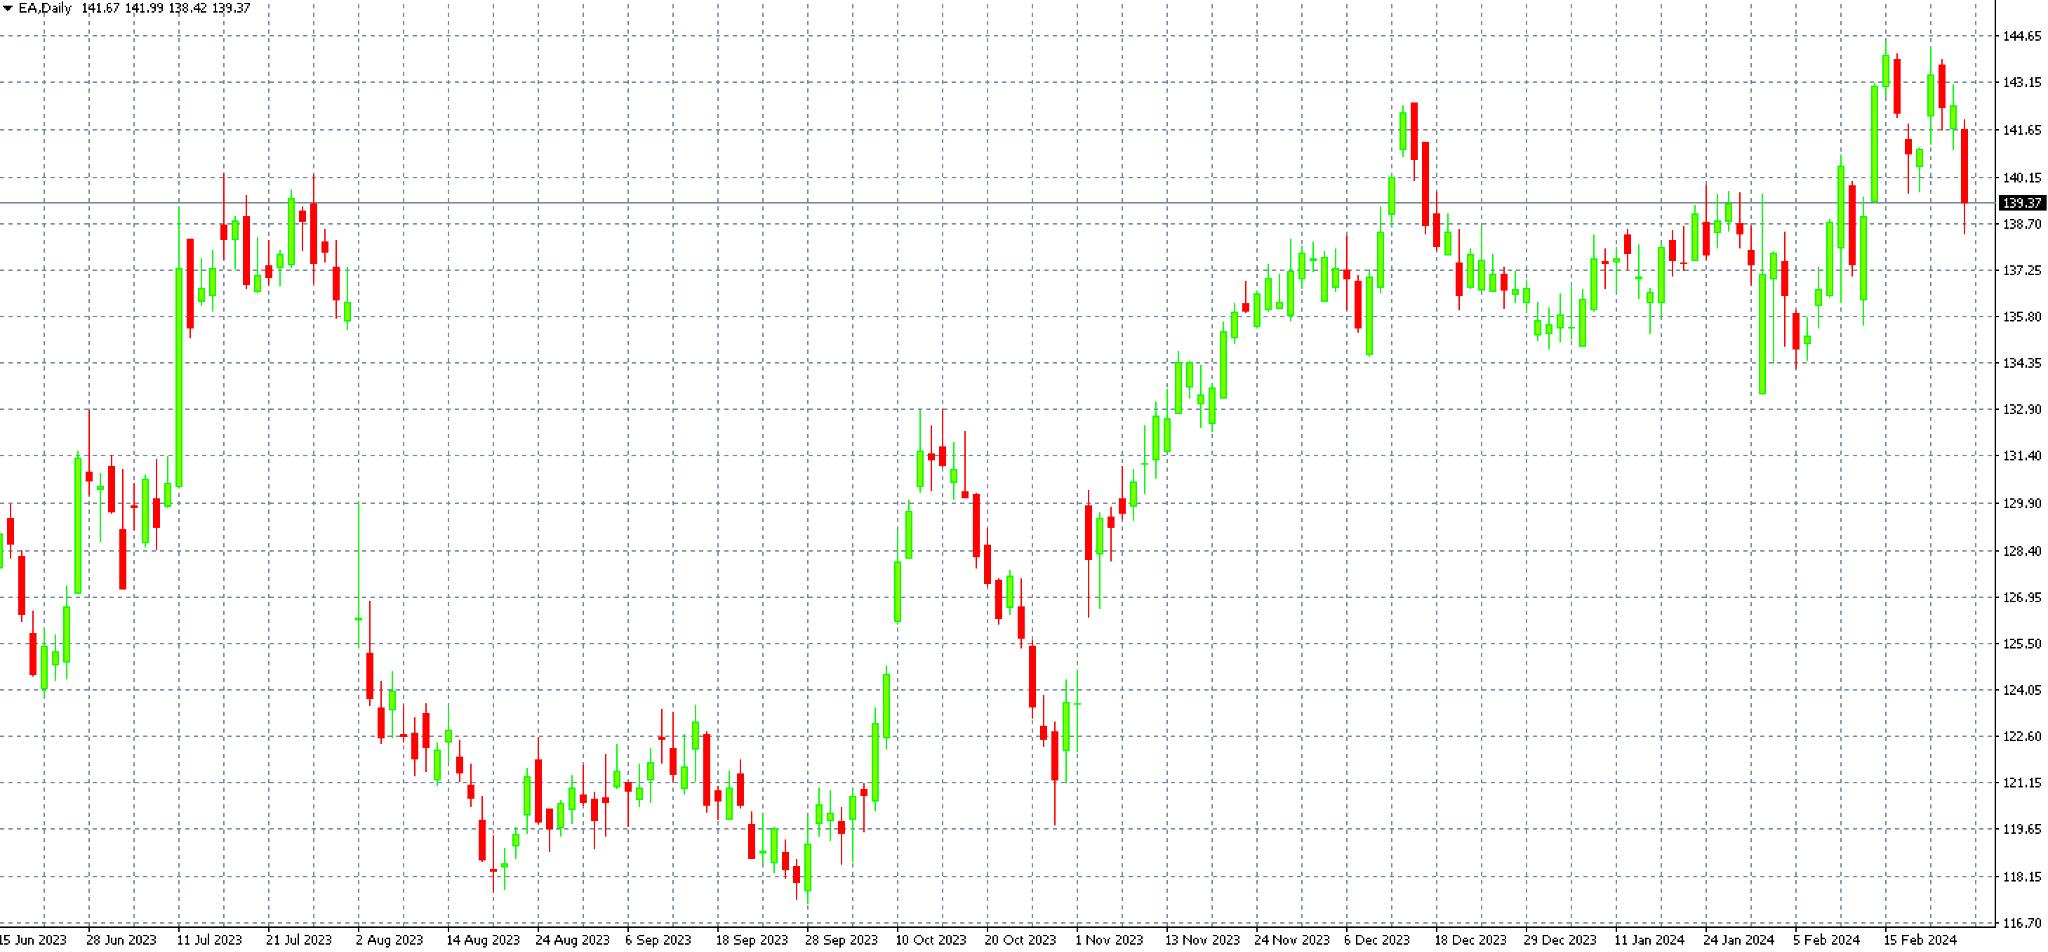Click the 129.90 price axis label
Image resolution: width=2048 pixels, height=952 pixels.
[x=2022, y=504]
